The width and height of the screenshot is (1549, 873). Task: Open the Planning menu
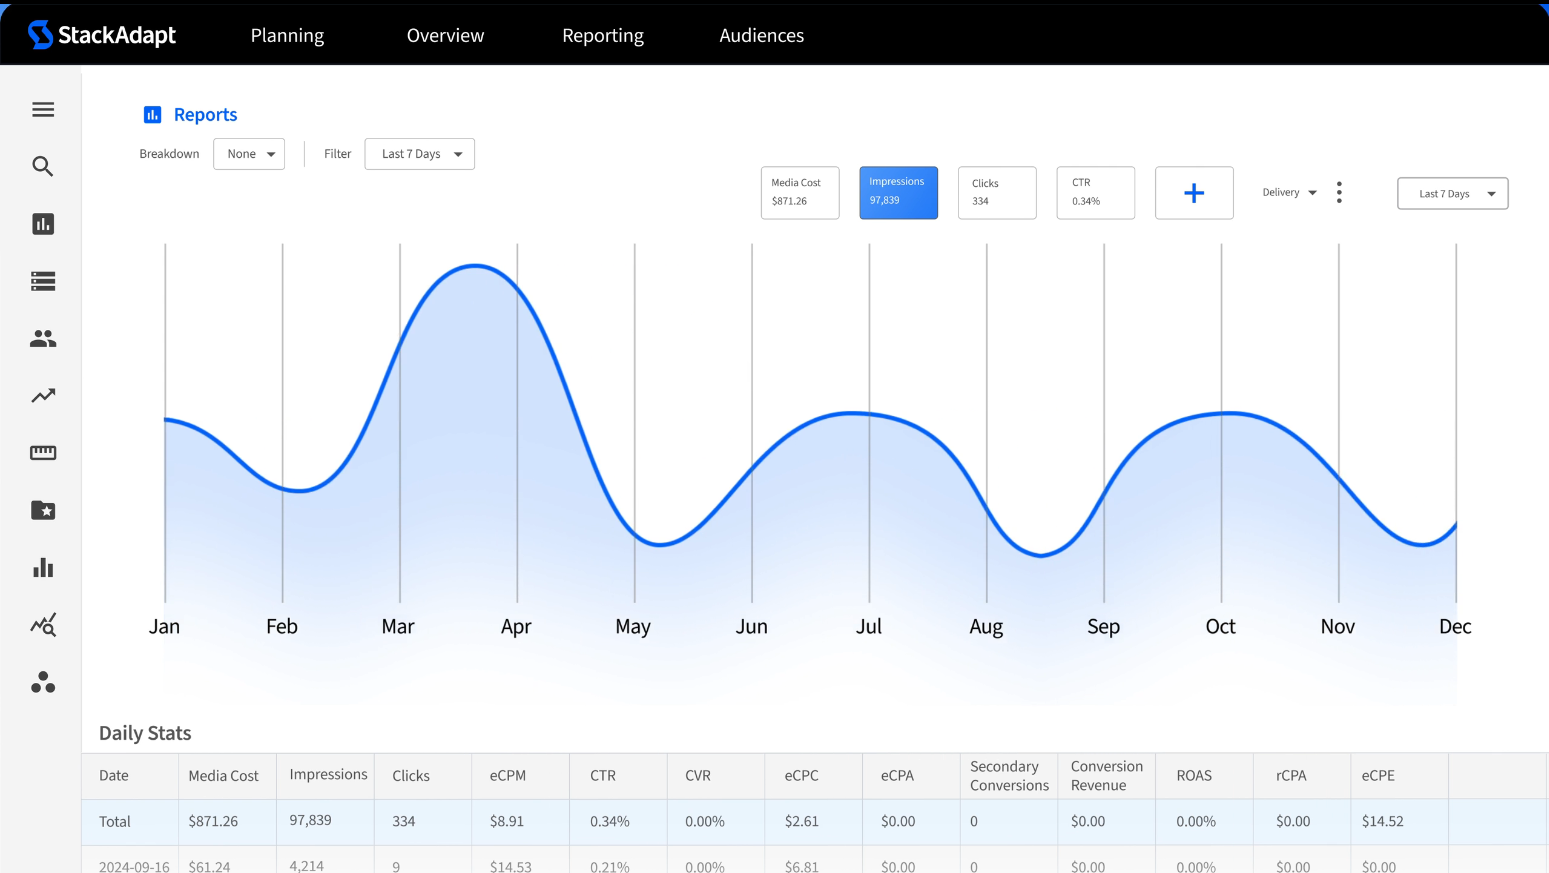pos(287,35)
